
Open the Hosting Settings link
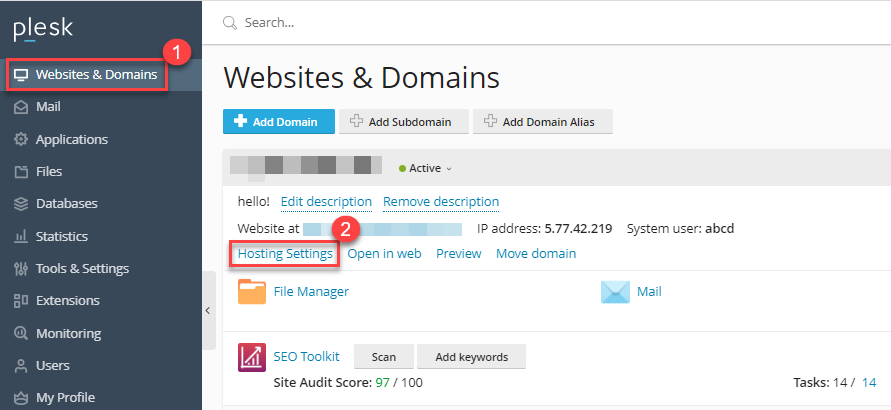285,254
